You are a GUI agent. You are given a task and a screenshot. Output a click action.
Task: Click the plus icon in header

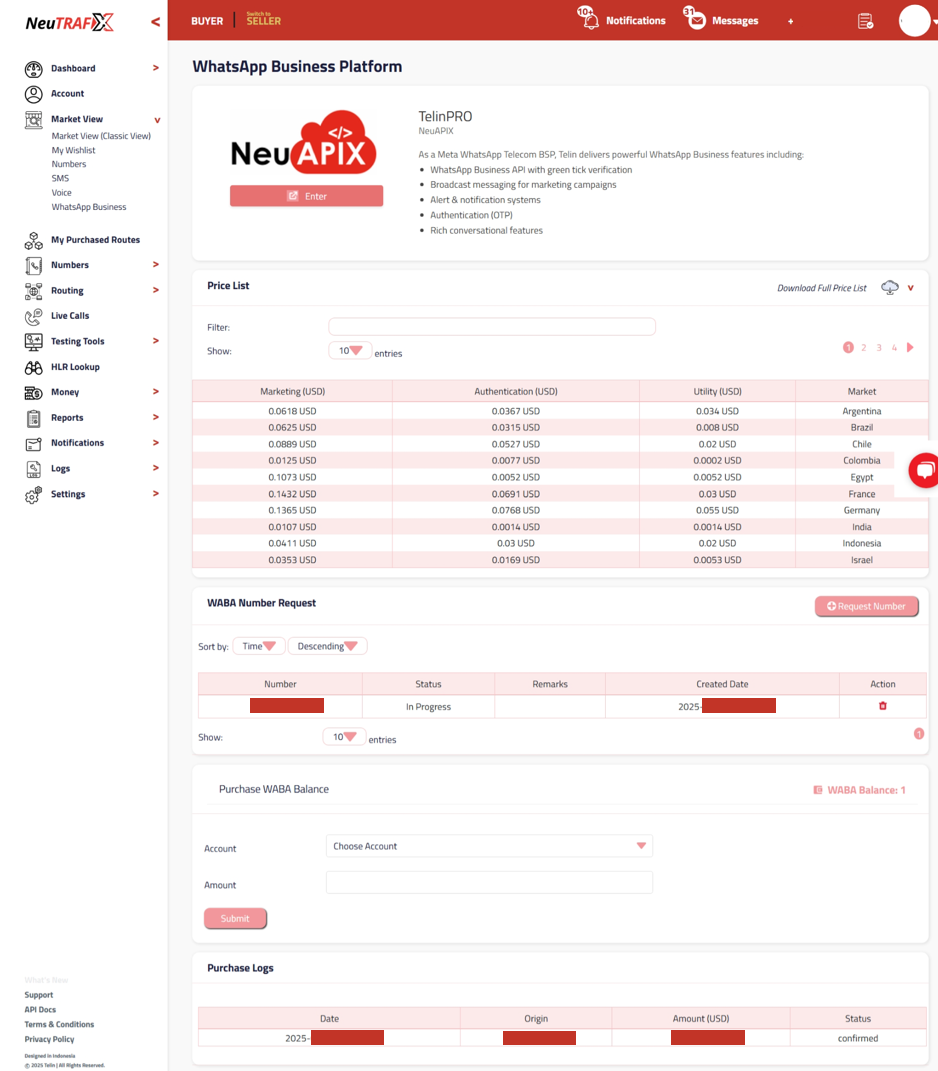[790, 21]
